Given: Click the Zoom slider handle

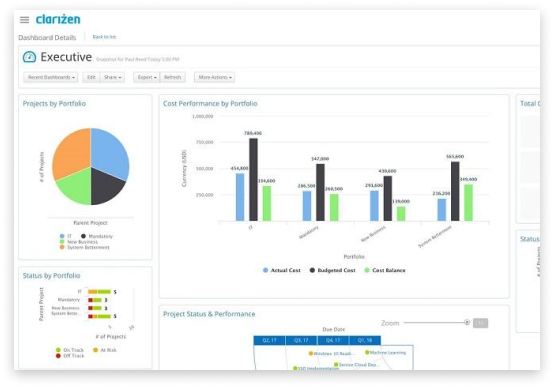Looking at the screenshot, I should tap(467, 322).
